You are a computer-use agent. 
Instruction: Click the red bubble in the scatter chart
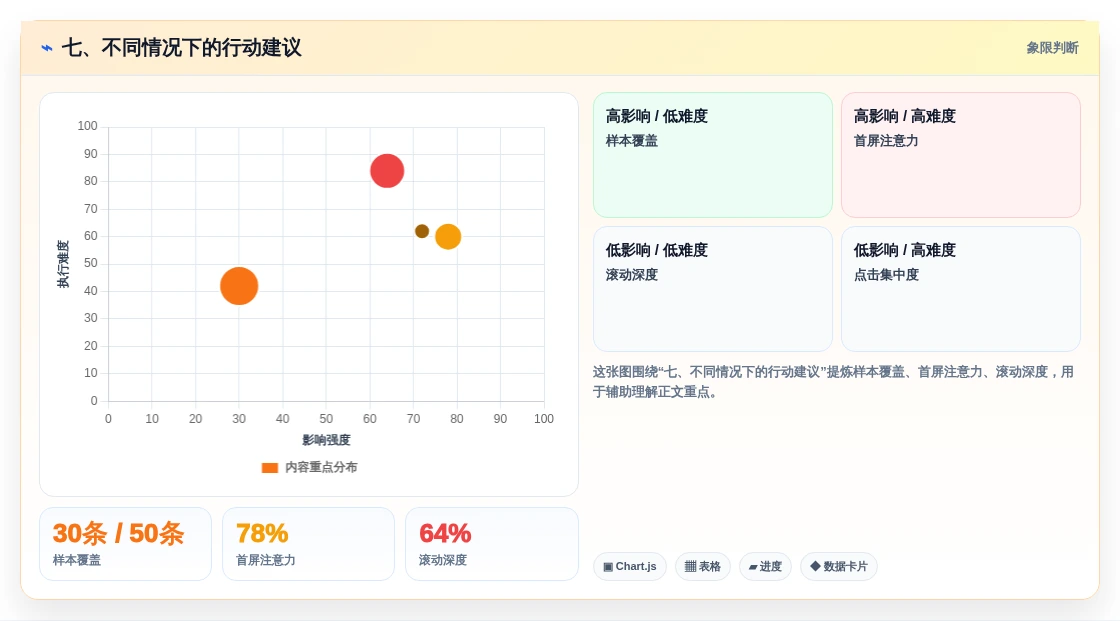pyautogui.click(x=387, y=171)
